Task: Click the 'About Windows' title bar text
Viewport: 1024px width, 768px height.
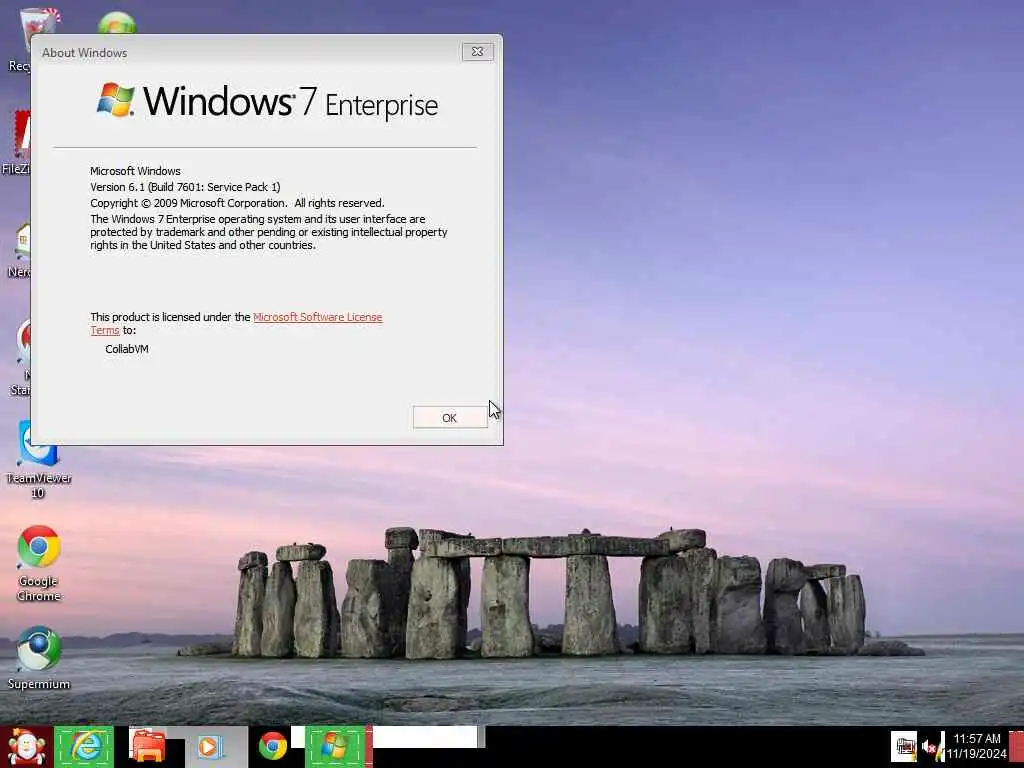Action: 84,53
